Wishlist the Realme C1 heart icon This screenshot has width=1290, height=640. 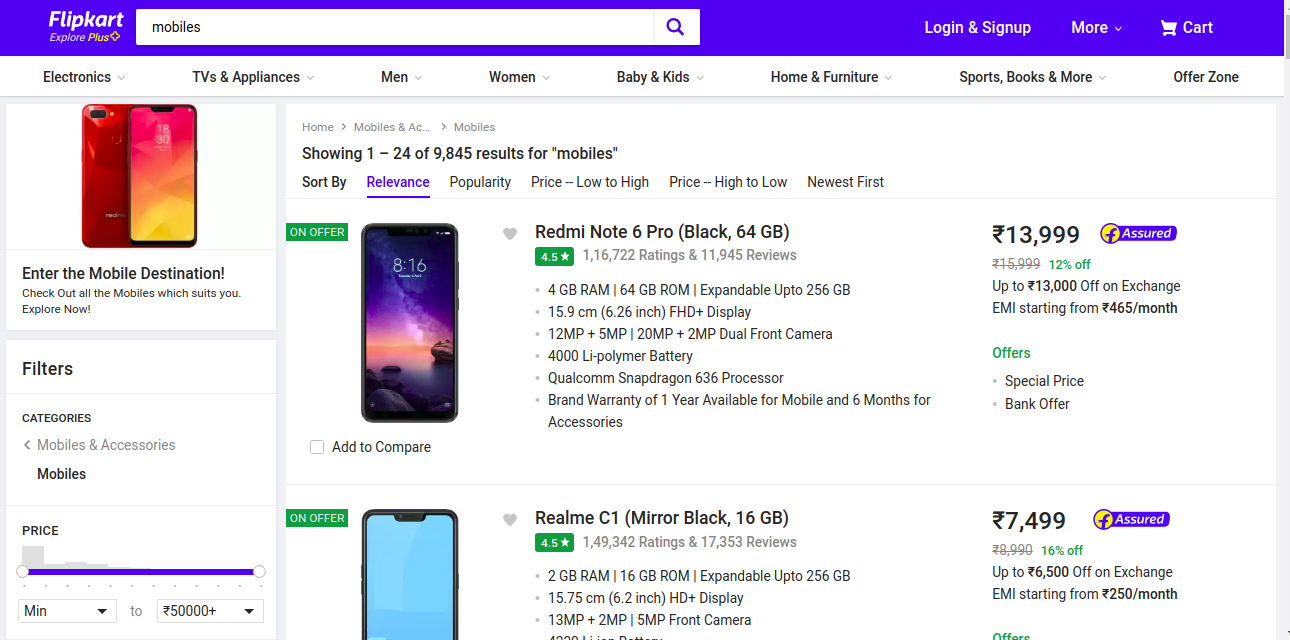510,519
